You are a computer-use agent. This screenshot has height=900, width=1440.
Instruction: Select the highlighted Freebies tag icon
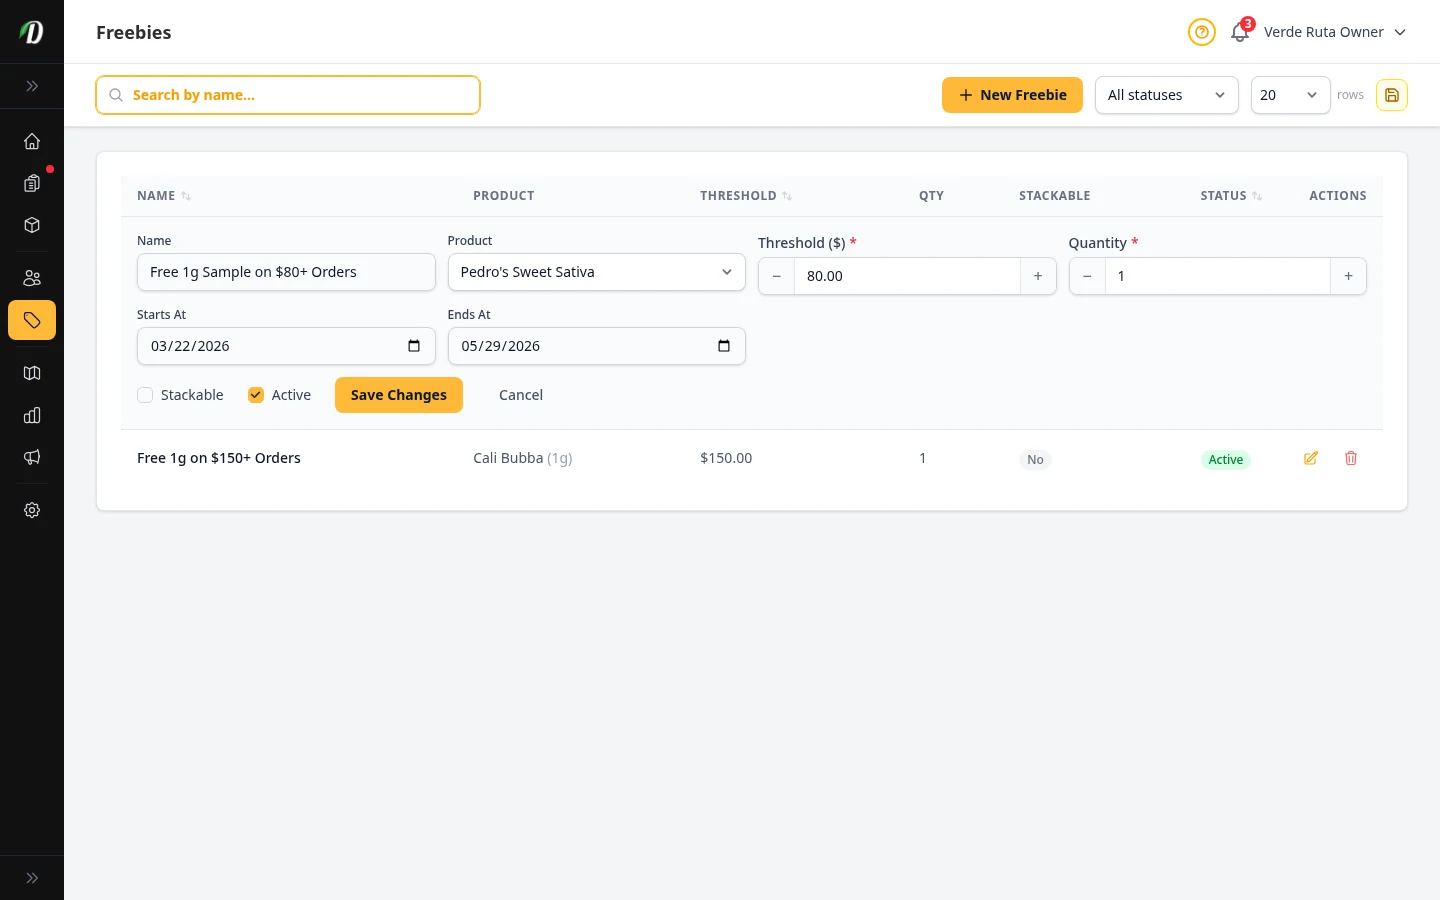[x=32, y=320]
